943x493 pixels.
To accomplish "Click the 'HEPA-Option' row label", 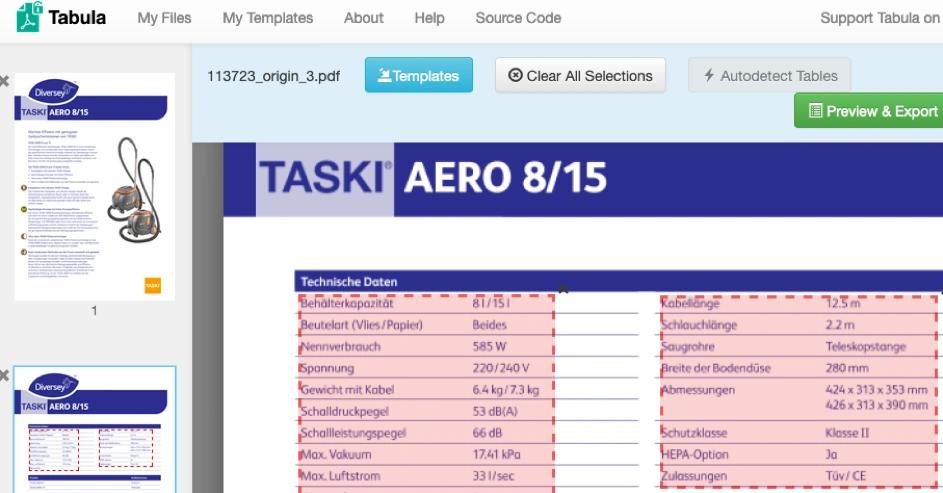I will [x=695, y=455].
